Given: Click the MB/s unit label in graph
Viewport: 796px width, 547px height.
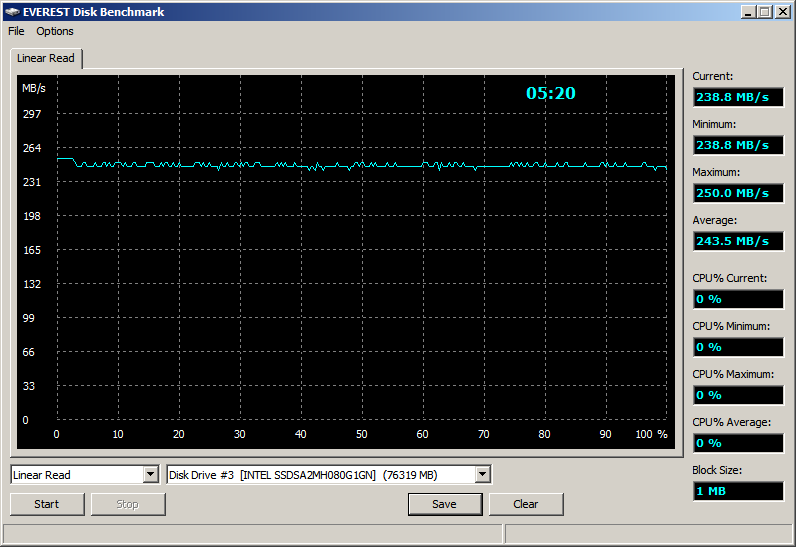Looking at the screenshot, I should [34, 88].
